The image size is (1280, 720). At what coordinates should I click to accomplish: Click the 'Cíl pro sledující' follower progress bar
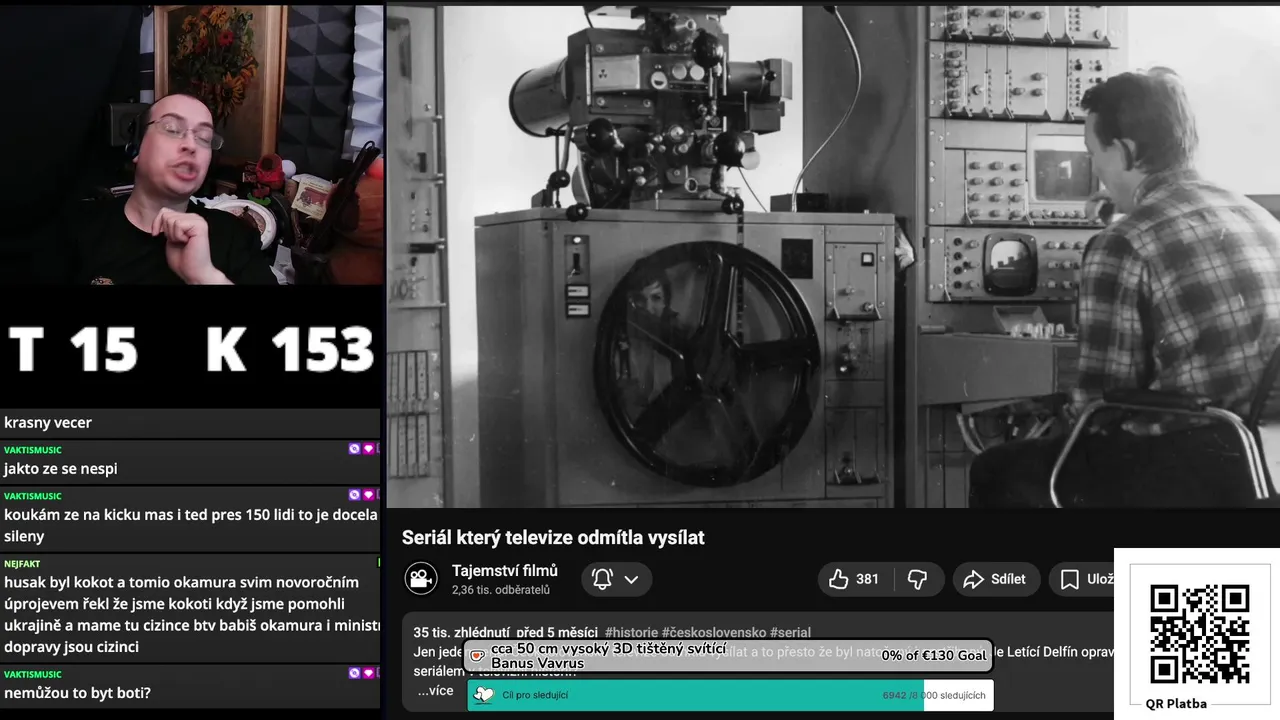[x=730, y=695]
